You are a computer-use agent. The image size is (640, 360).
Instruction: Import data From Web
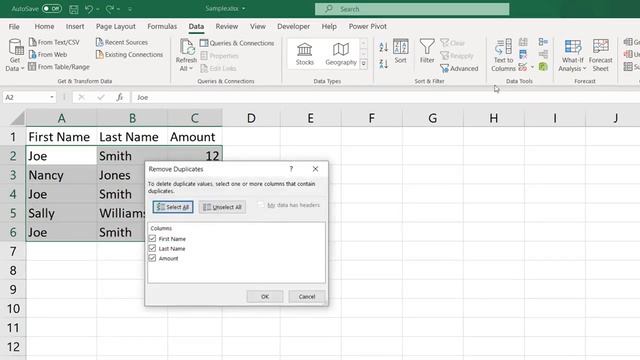(48, 54)
